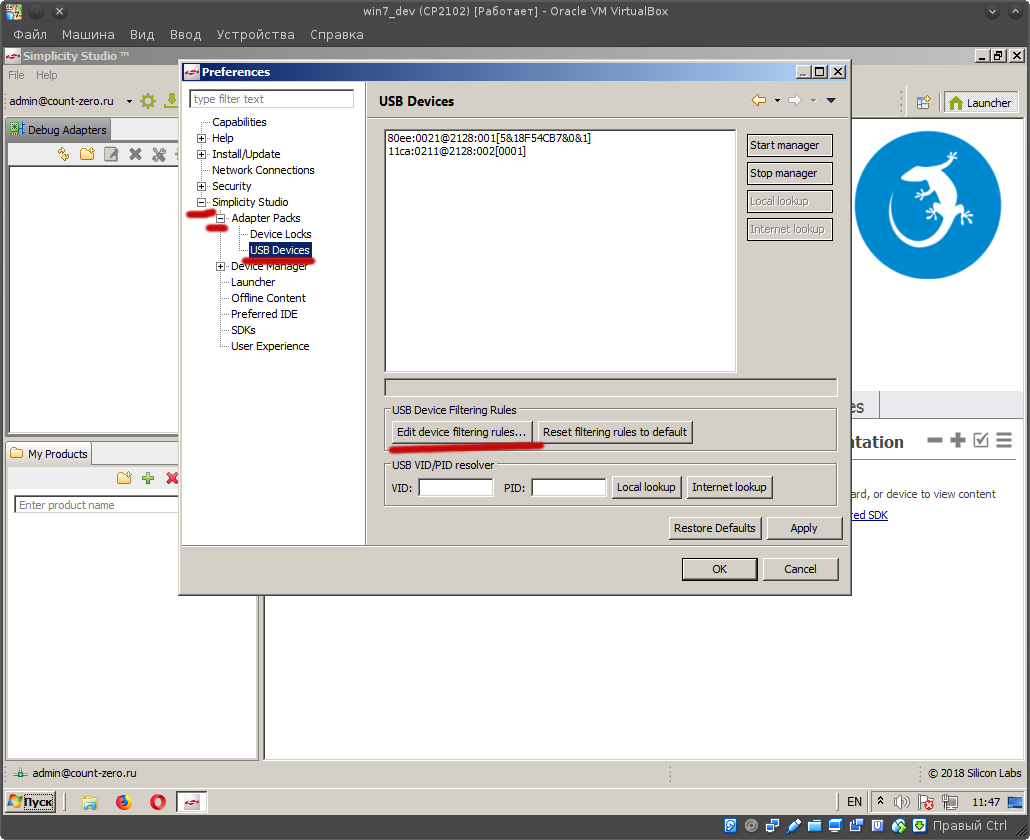Click the yellow back arrow in Preferences
Viewport: 1030px width, 840px height.
click(759, 100)
